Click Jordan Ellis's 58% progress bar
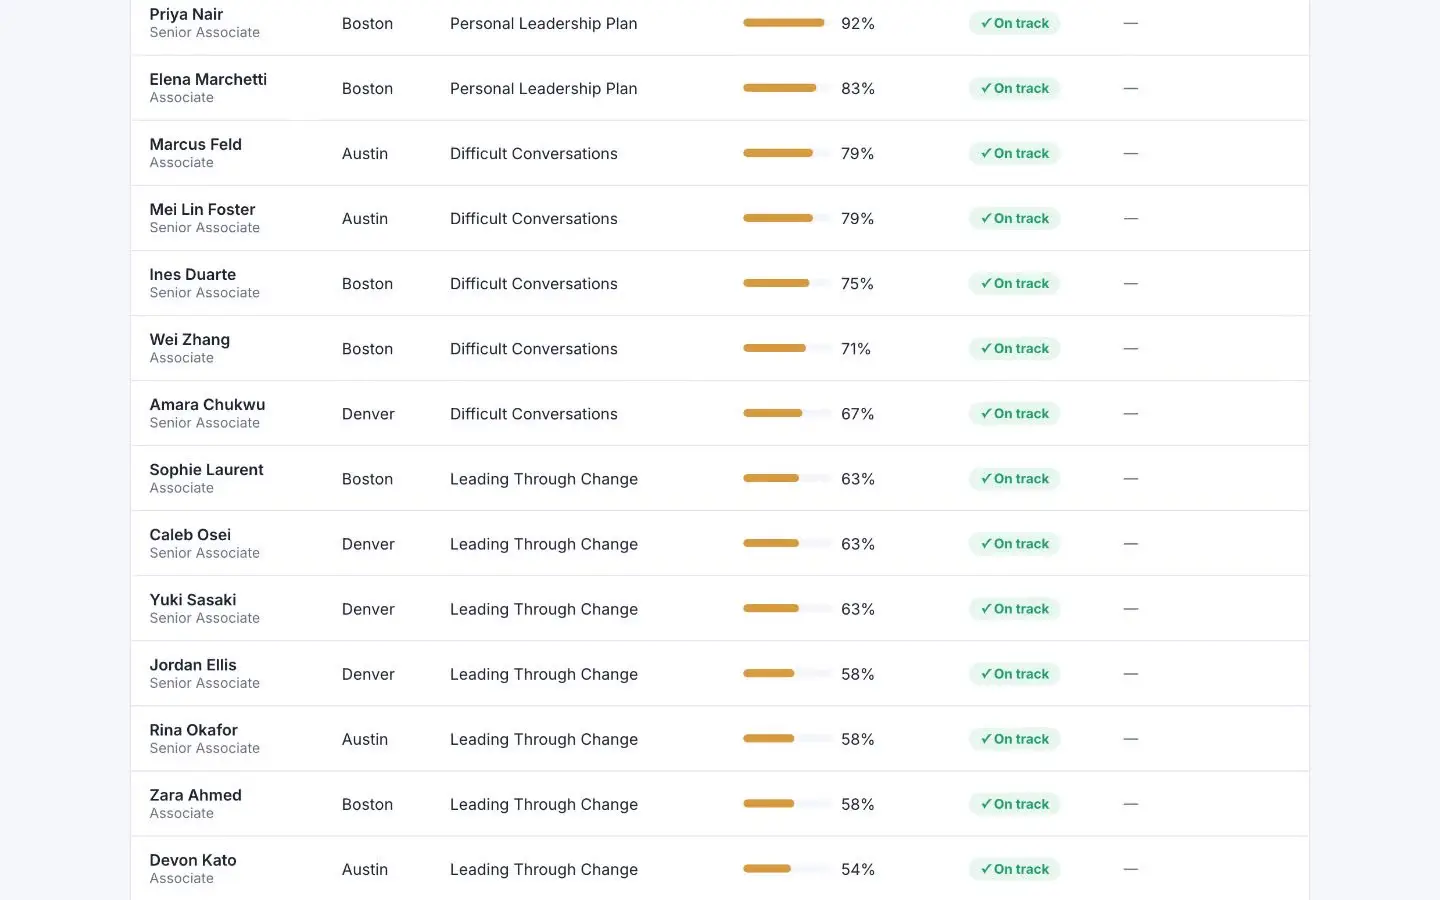Viewport: 1440px width, 900px height. [x=787, y=673]
